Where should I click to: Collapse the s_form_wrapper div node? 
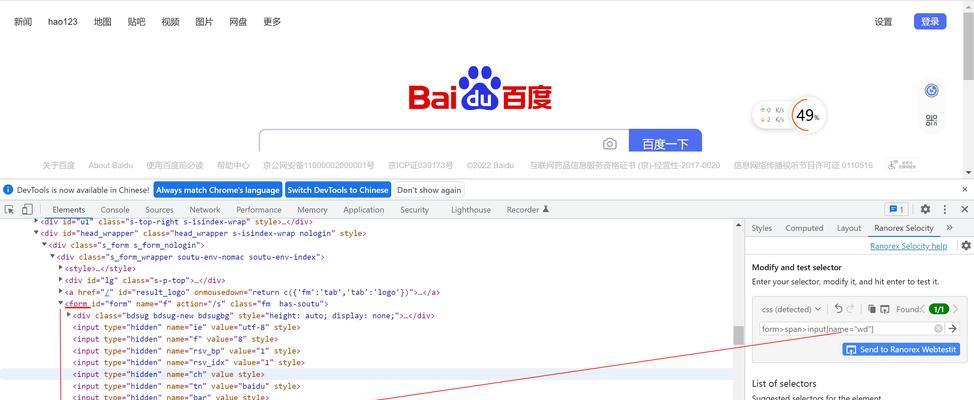[x=52, y=257]
